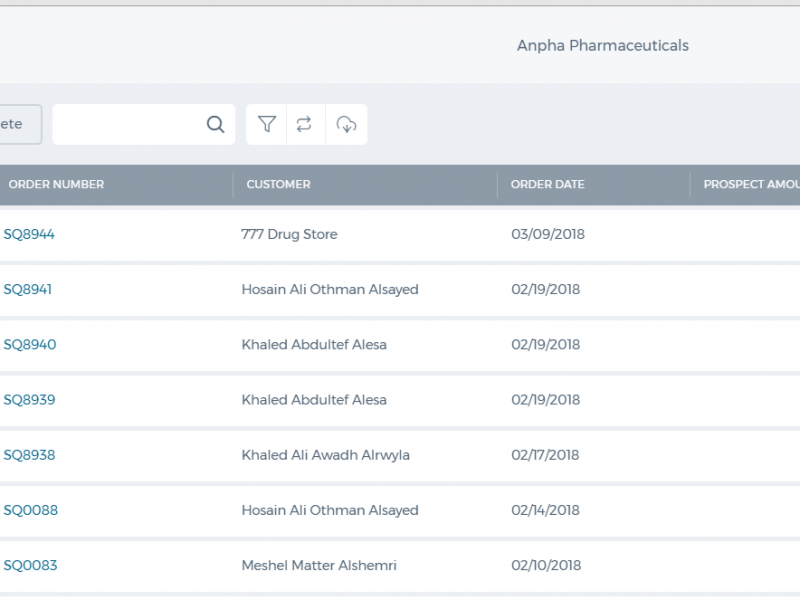Open the filter funnel icon
The image size is (800, 600).
267,124
